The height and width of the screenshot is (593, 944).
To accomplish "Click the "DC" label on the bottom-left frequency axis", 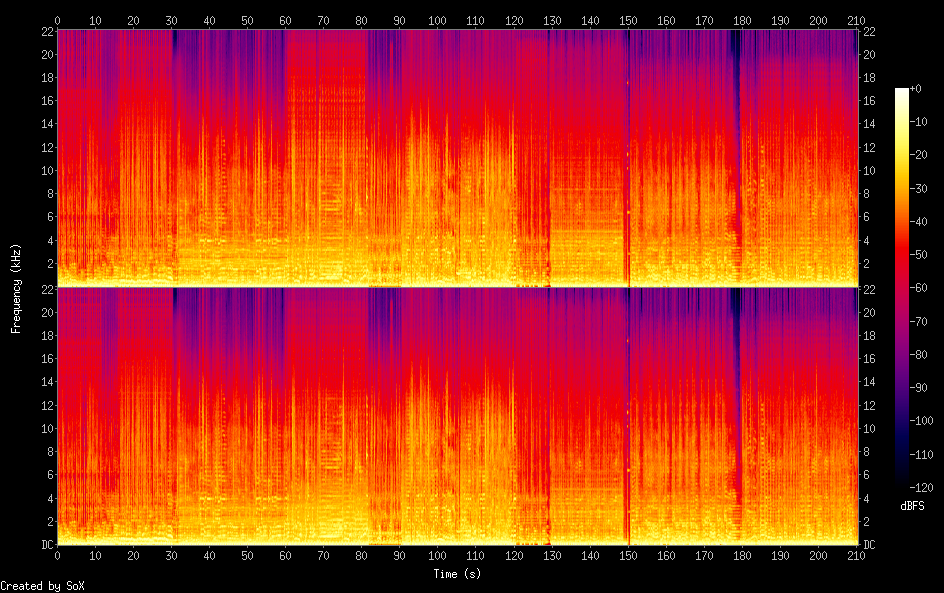I will [x=46, y=545].
